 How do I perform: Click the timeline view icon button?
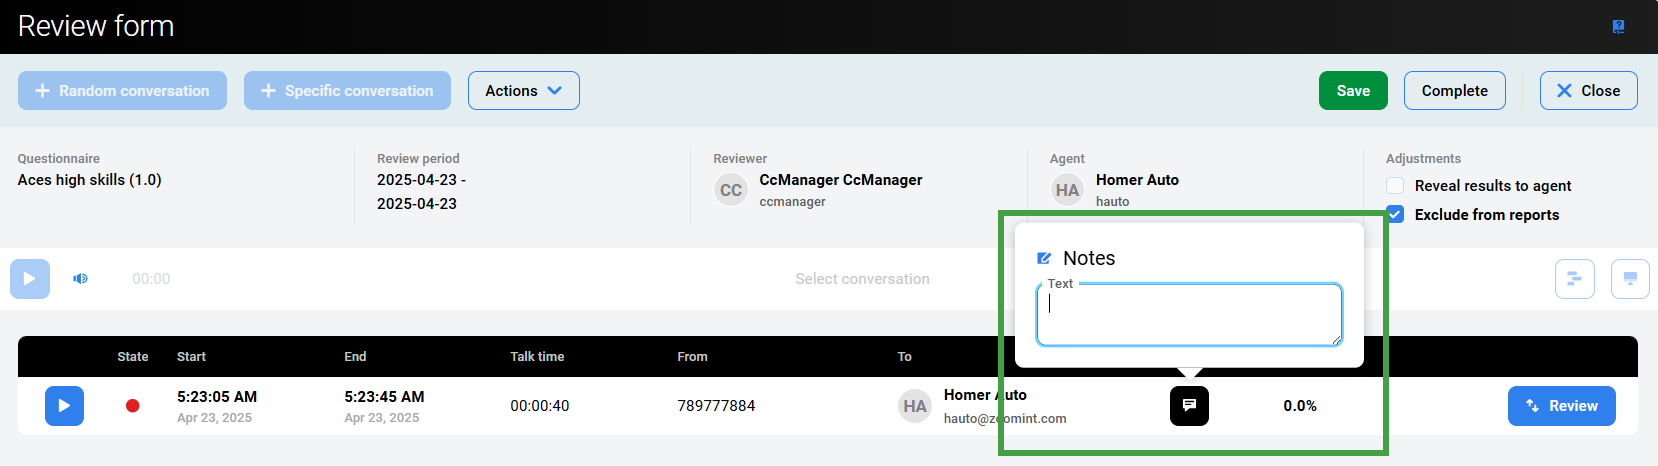coord(1574,279)
